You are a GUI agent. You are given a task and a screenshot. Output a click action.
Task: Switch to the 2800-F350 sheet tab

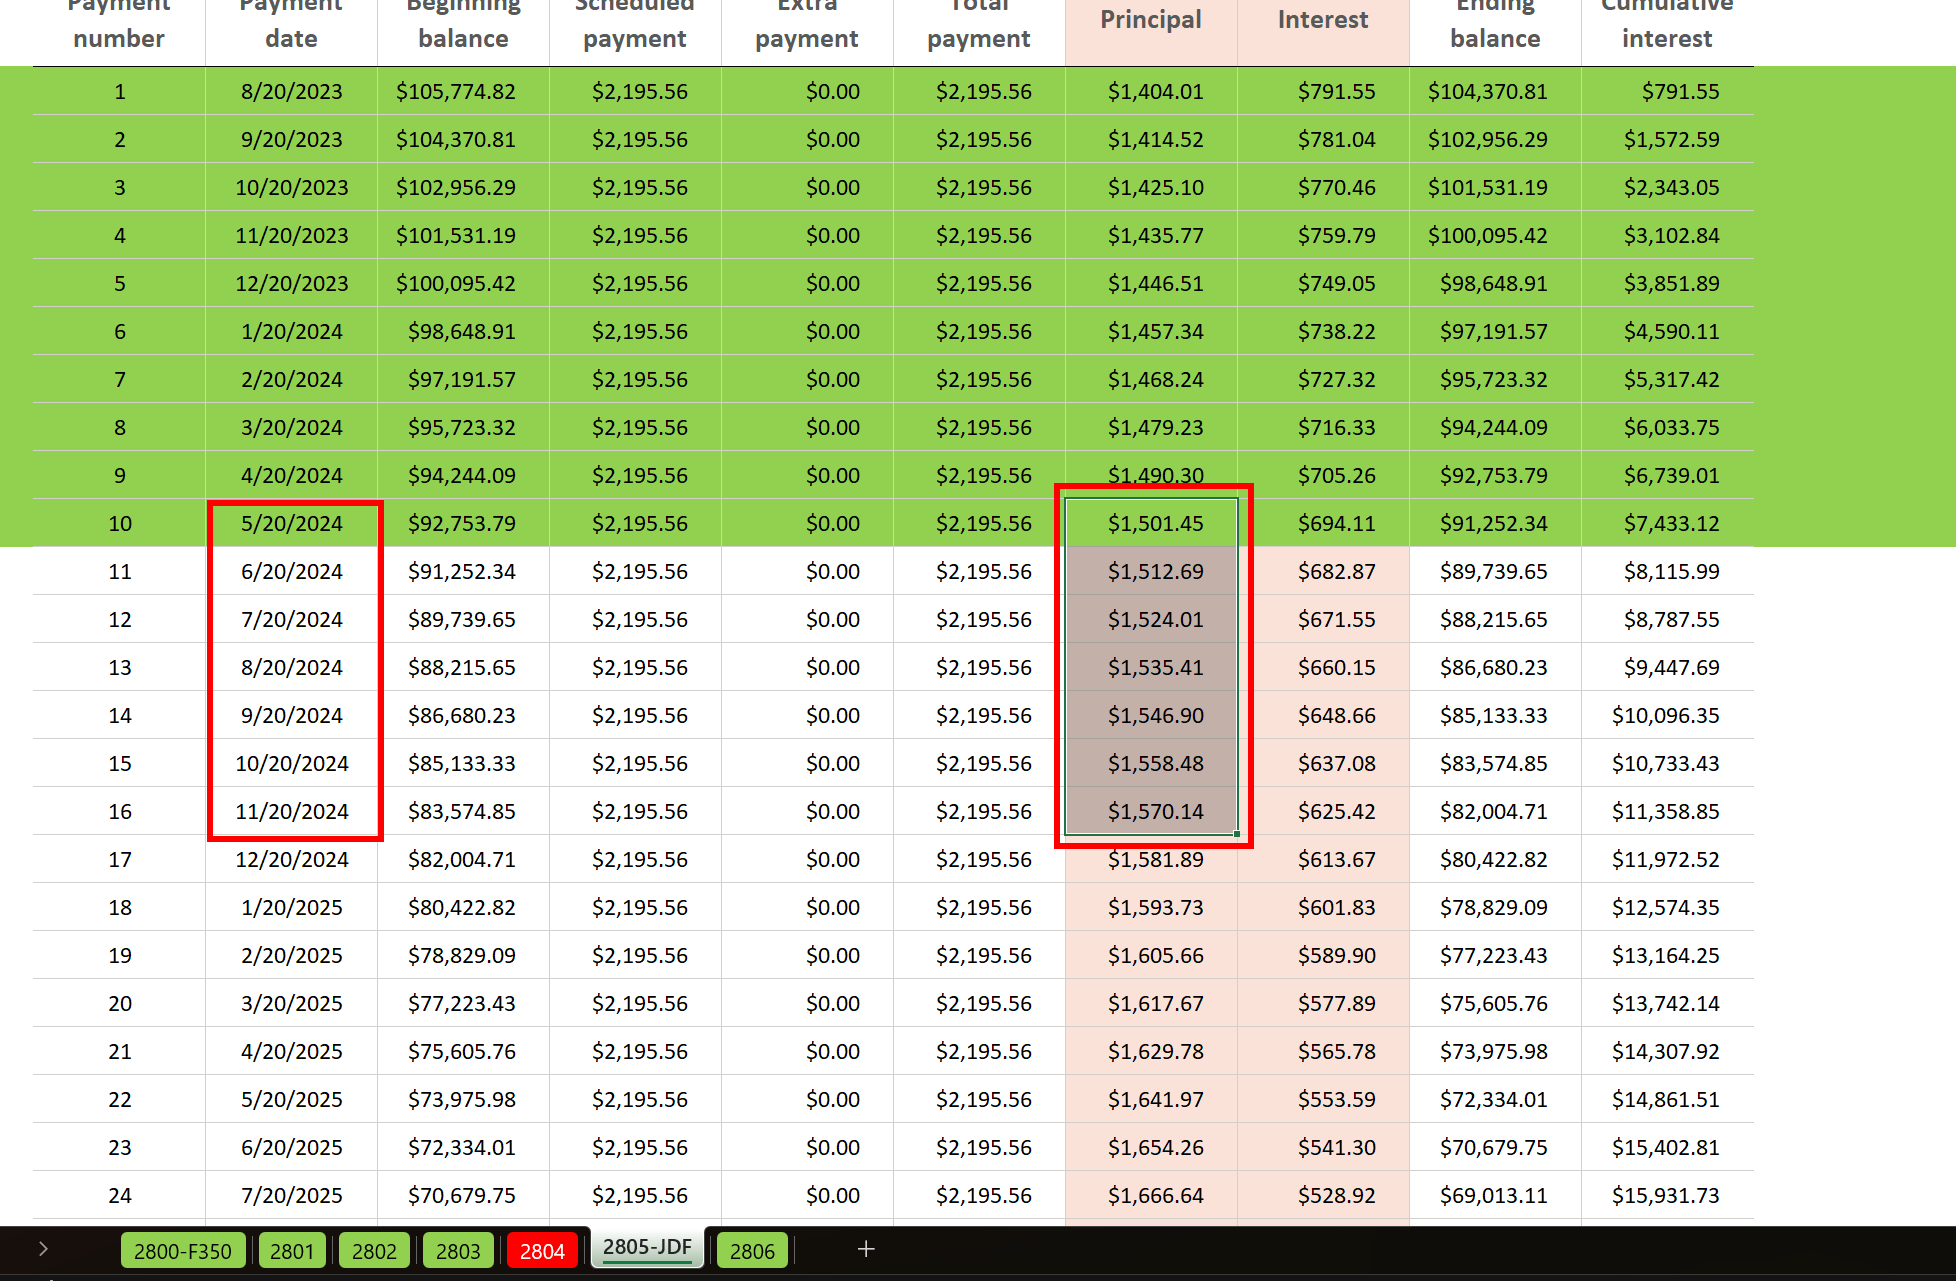click(x=182, y=1251)
